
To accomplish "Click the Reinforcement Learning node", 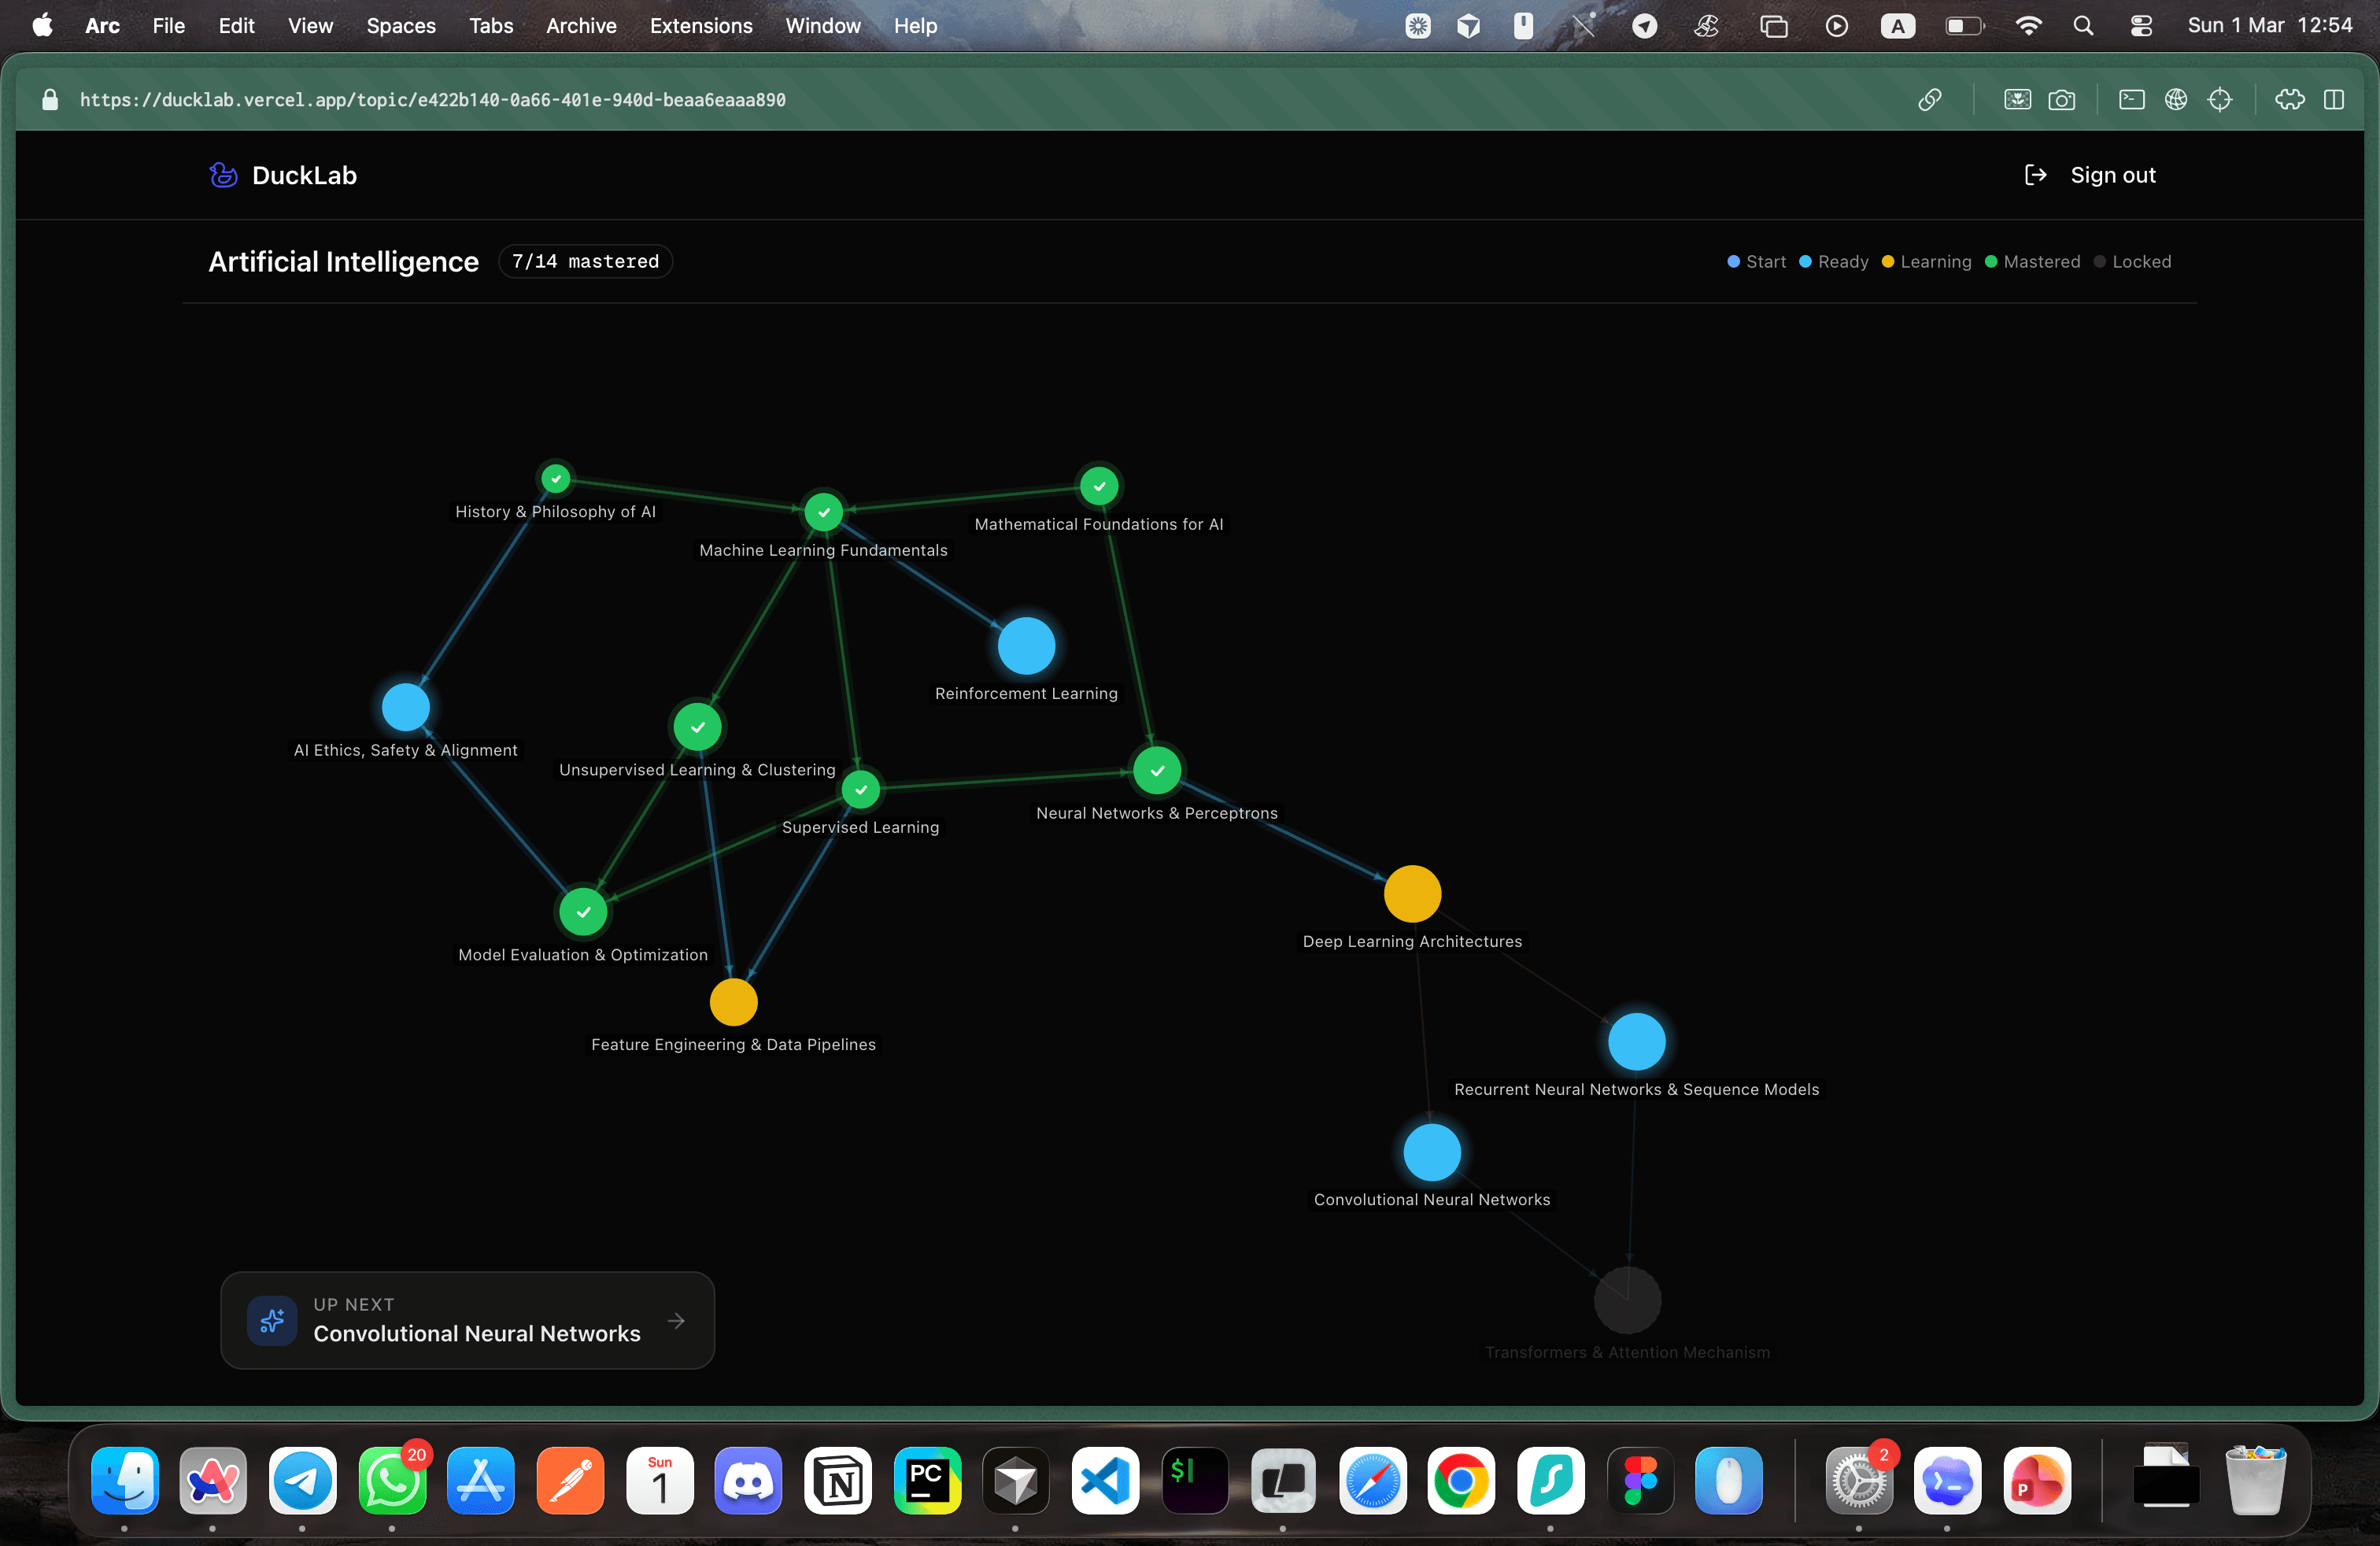I will pyautogui.click(x=1026, y=645).
